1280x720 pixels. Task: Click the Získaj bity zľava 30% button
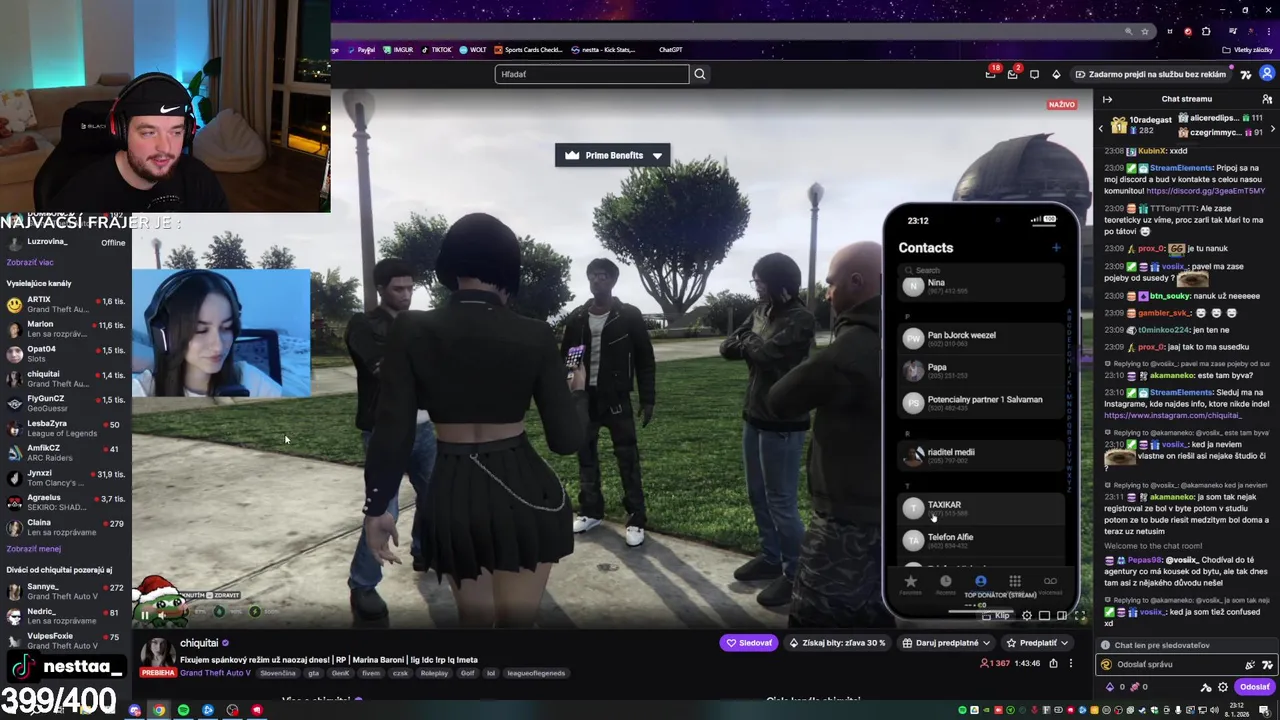pos(837,643)
